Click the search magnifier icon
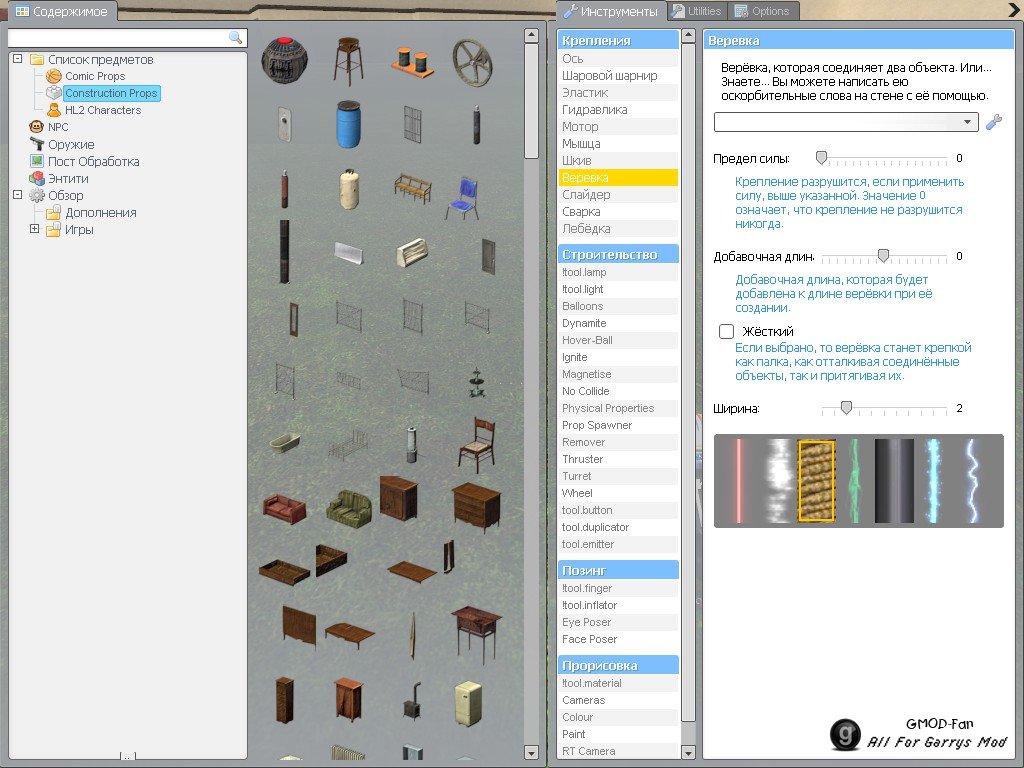This screenshot has width=1024, height=768. coord(236,38)
